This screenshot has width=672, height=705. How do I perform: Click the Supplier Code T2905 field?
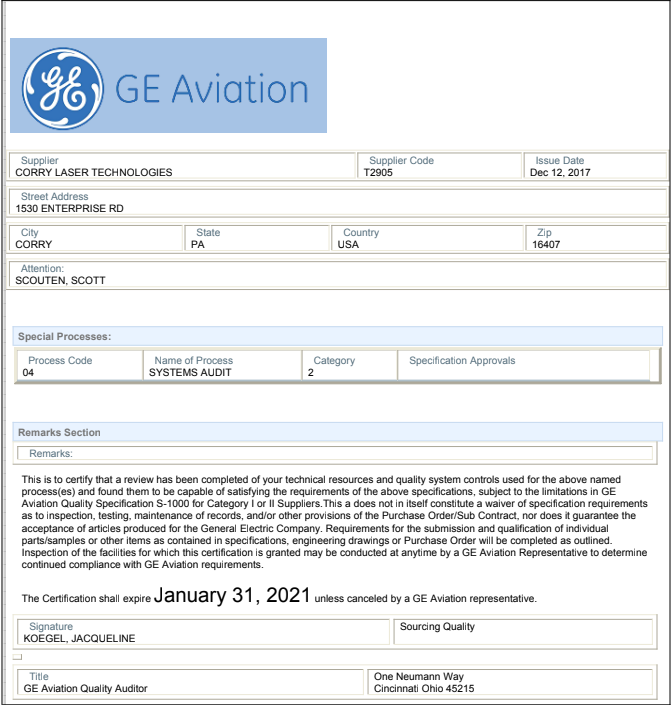coord(438,167)
